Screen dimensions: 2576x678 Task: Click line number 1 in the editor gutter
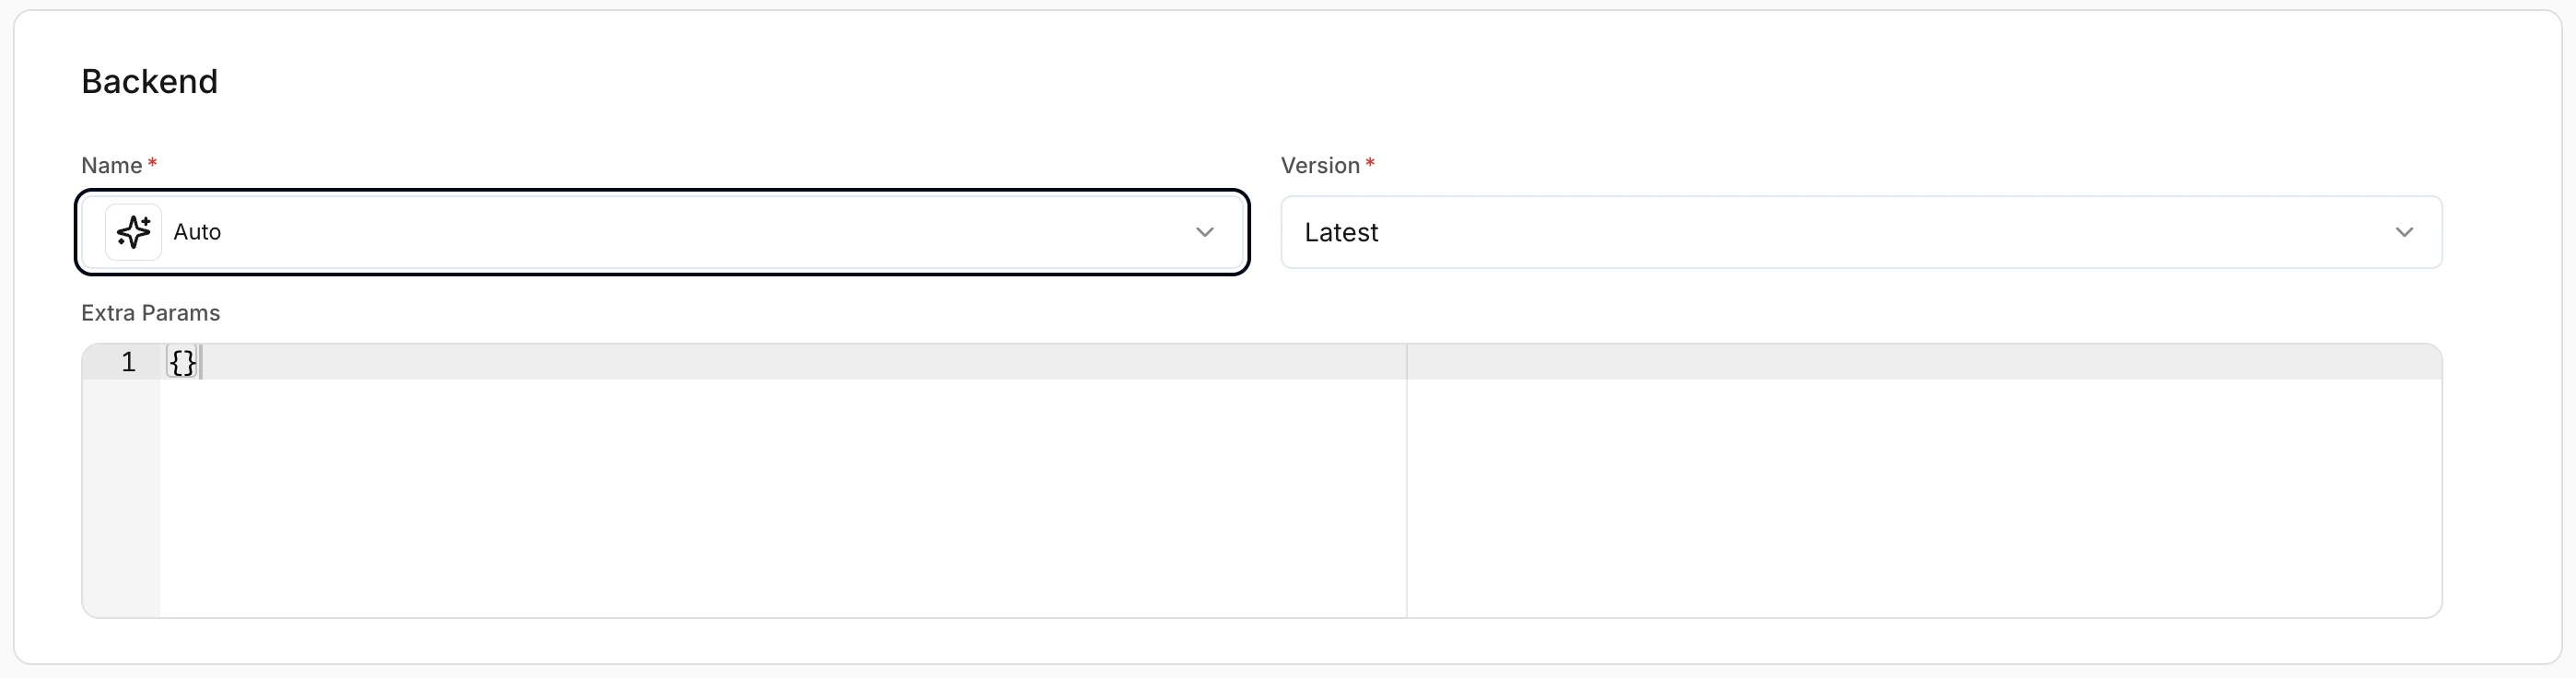click(128, 363)
